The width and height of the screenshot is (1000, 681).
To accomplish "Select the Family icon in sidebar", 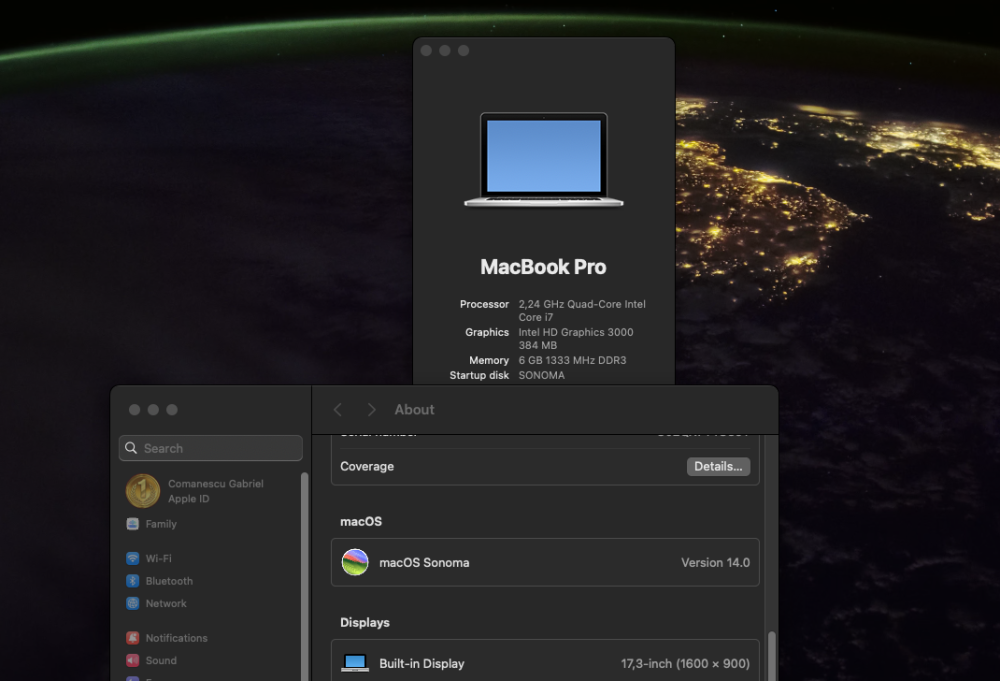I will point(133,524).
